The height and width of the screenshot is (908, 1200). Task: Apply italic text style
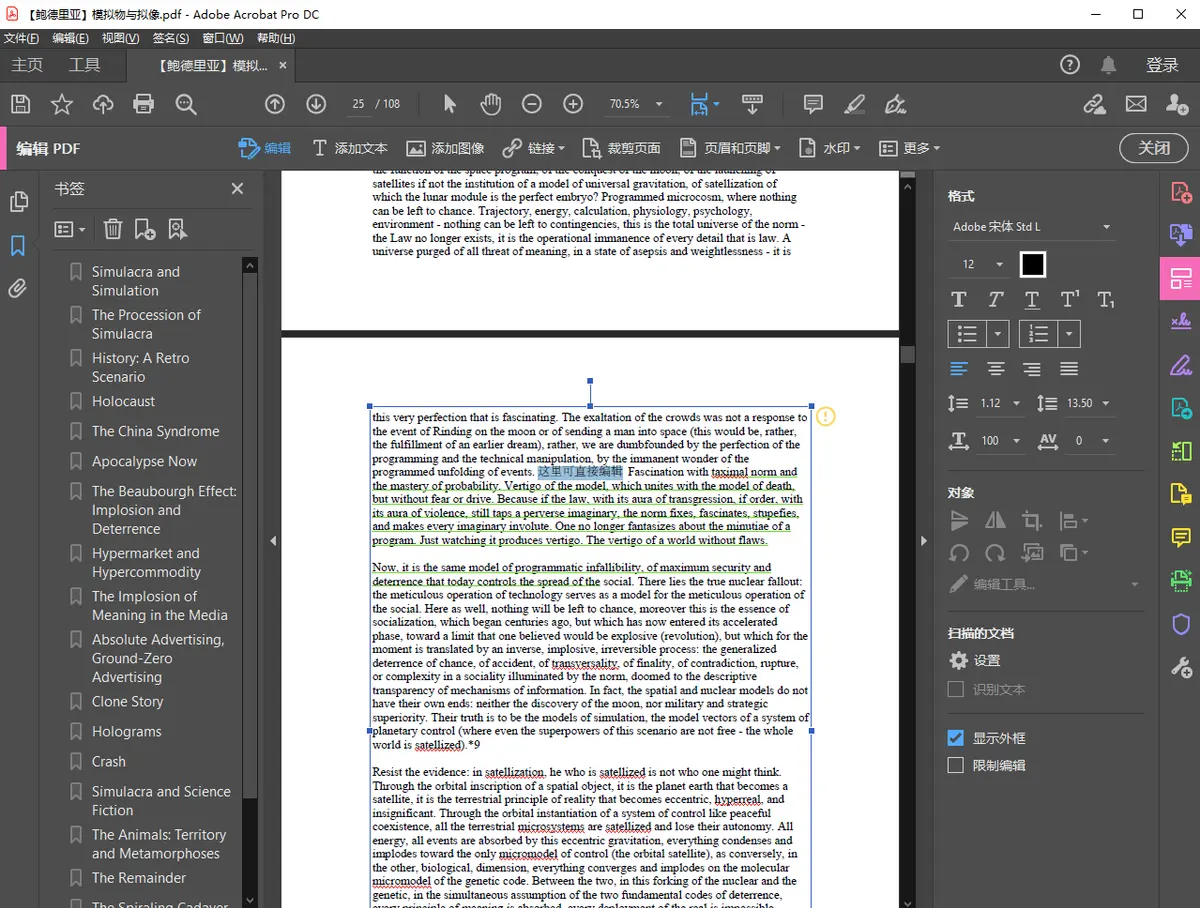tap(995, 299)
